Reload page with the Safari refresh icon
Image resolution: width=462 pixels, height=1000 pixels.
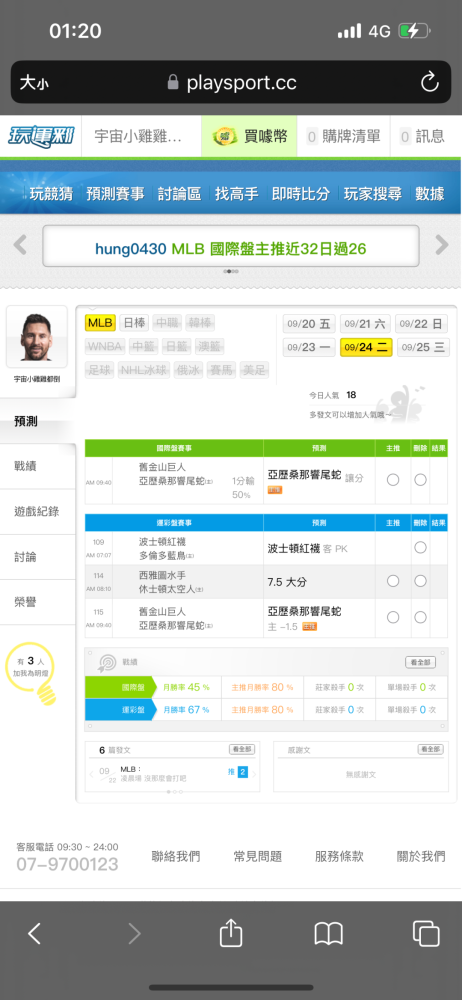pos(429,82)
